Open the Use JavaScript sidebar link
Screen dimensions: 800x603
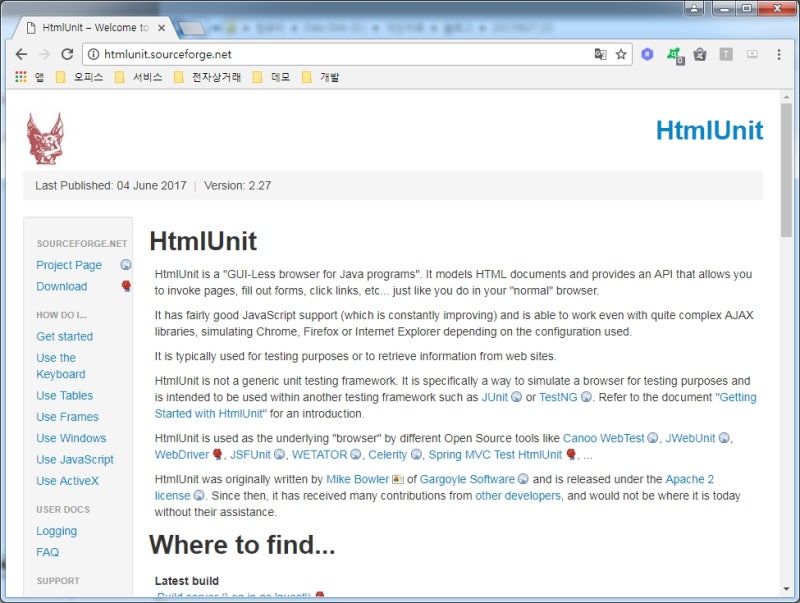coord(74,460)
